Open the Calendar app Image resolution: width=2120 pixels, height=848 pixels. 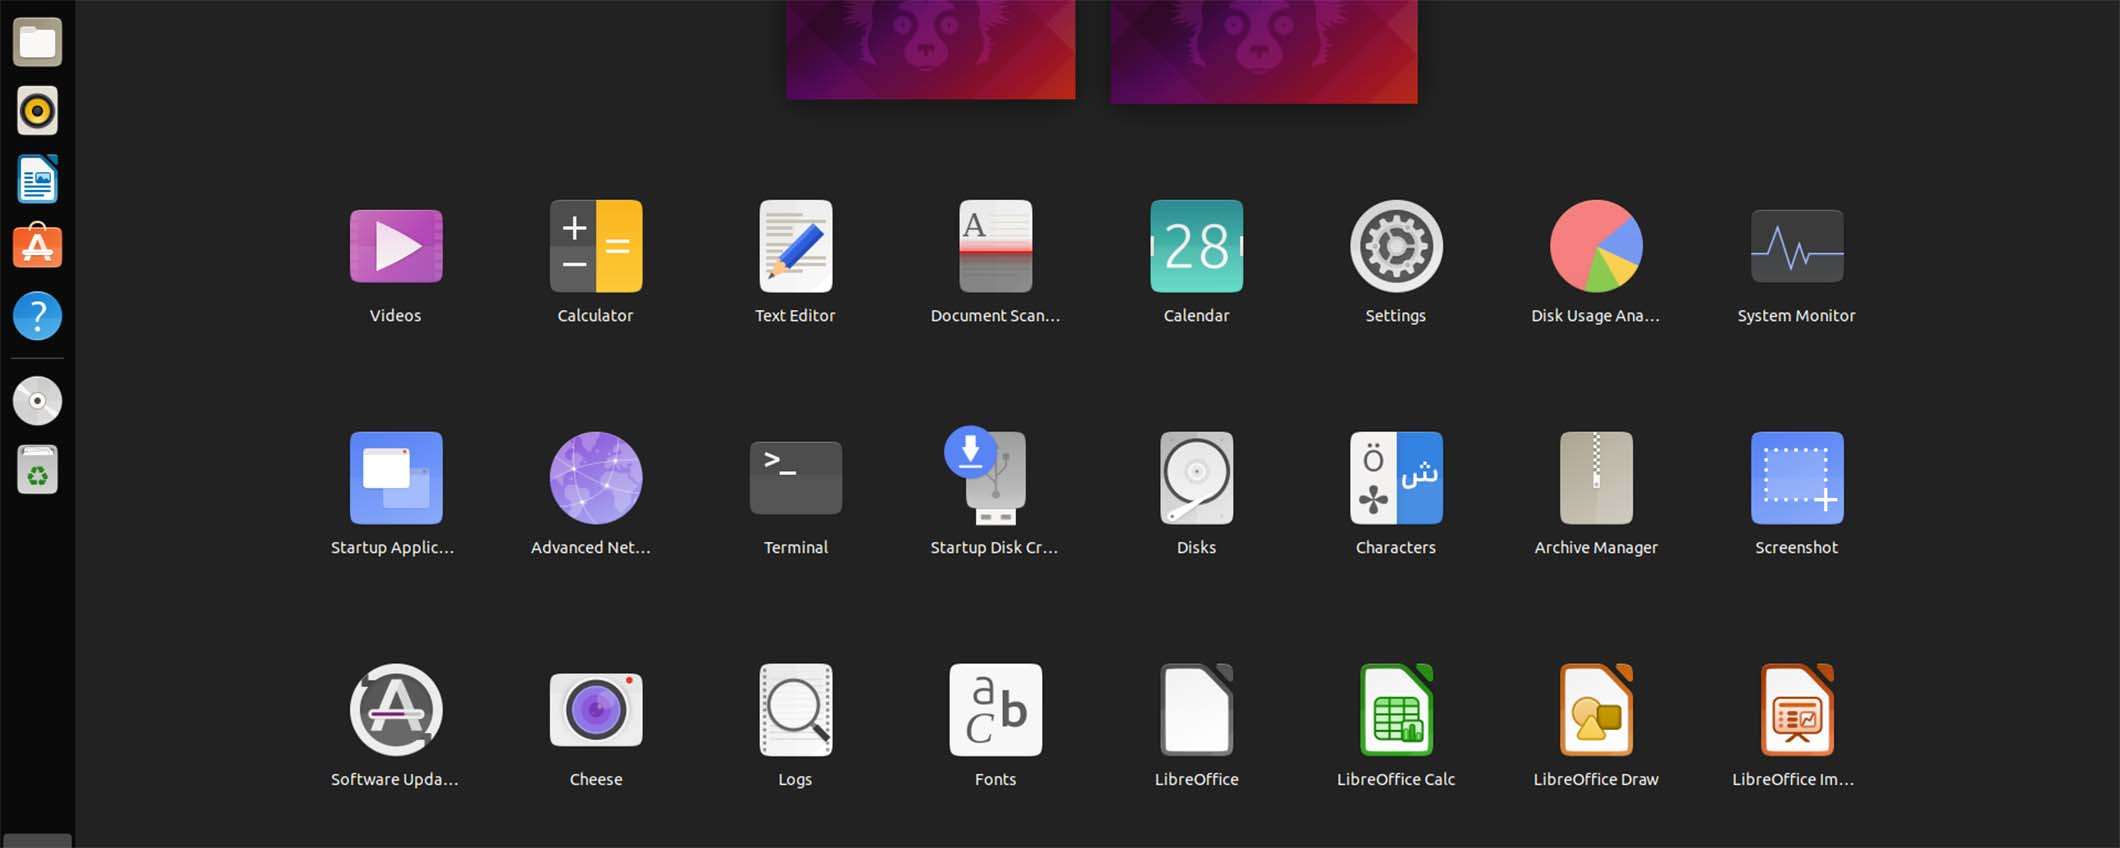1196,247
